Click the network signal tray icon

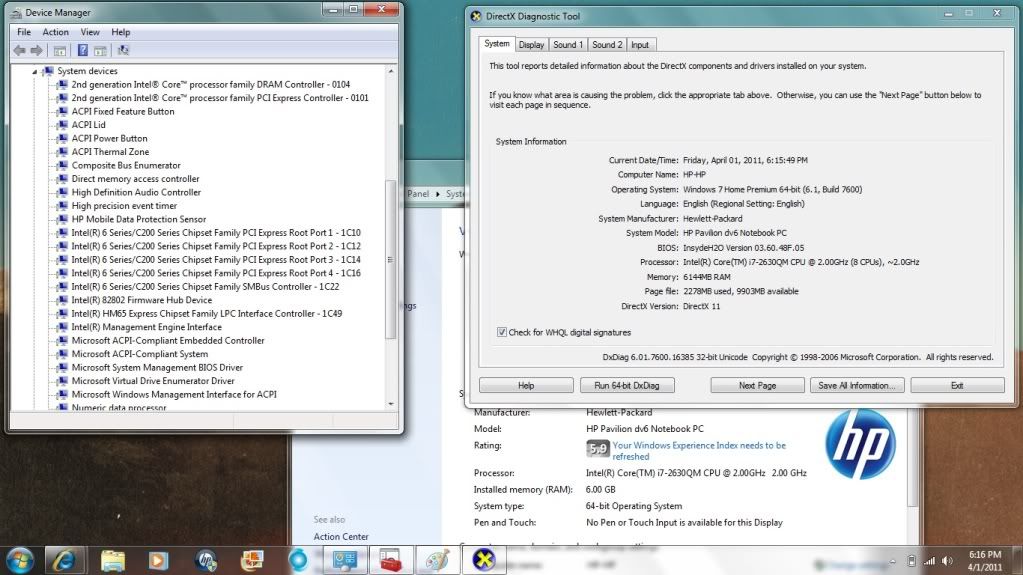tap(930, 561)
